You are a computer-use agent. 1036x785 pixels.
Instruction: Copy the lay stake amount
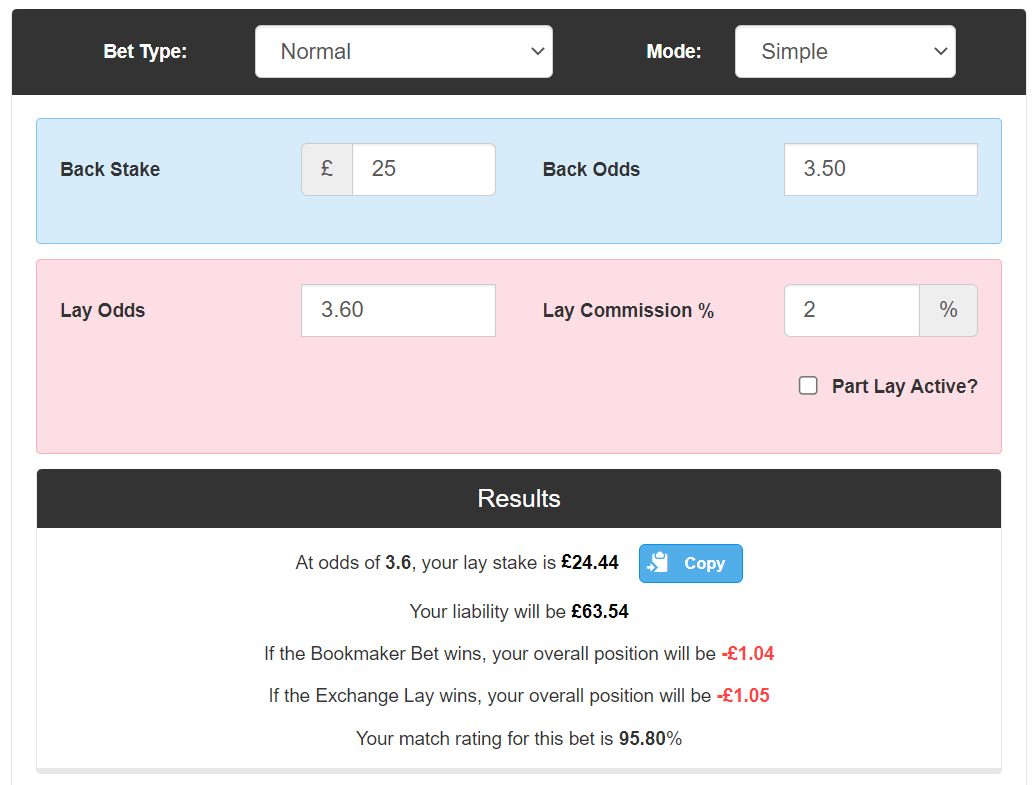[x=690, y=563]
